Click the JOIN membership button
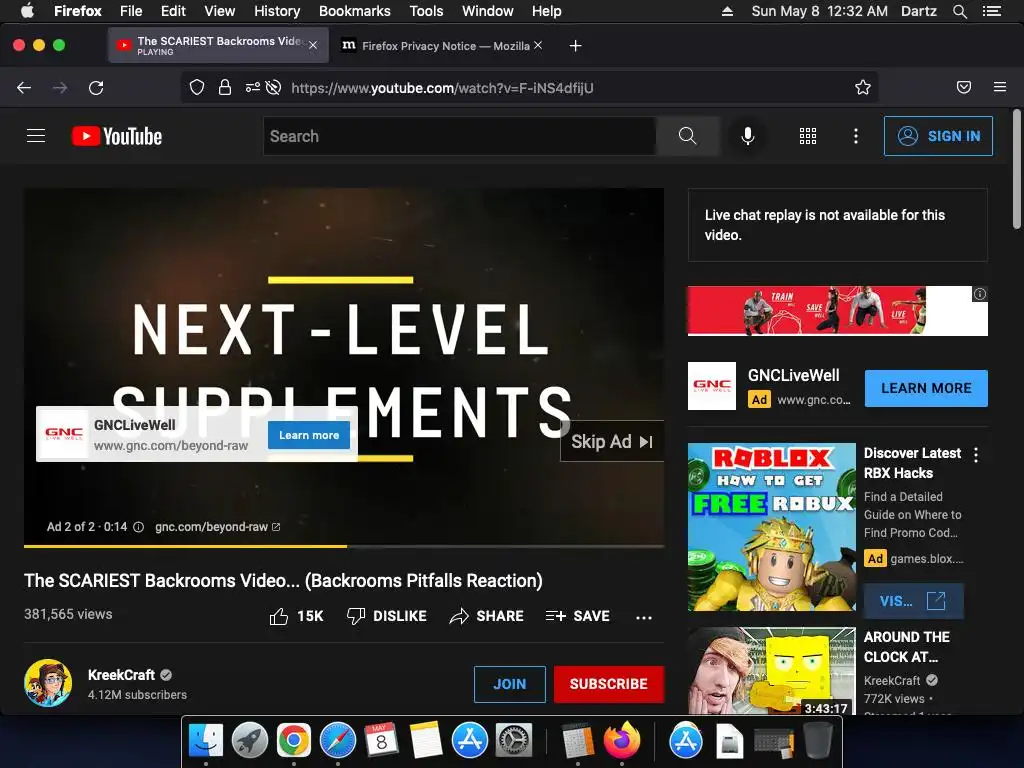Viewport: 1024px width, 768px height. coord(509,684)
